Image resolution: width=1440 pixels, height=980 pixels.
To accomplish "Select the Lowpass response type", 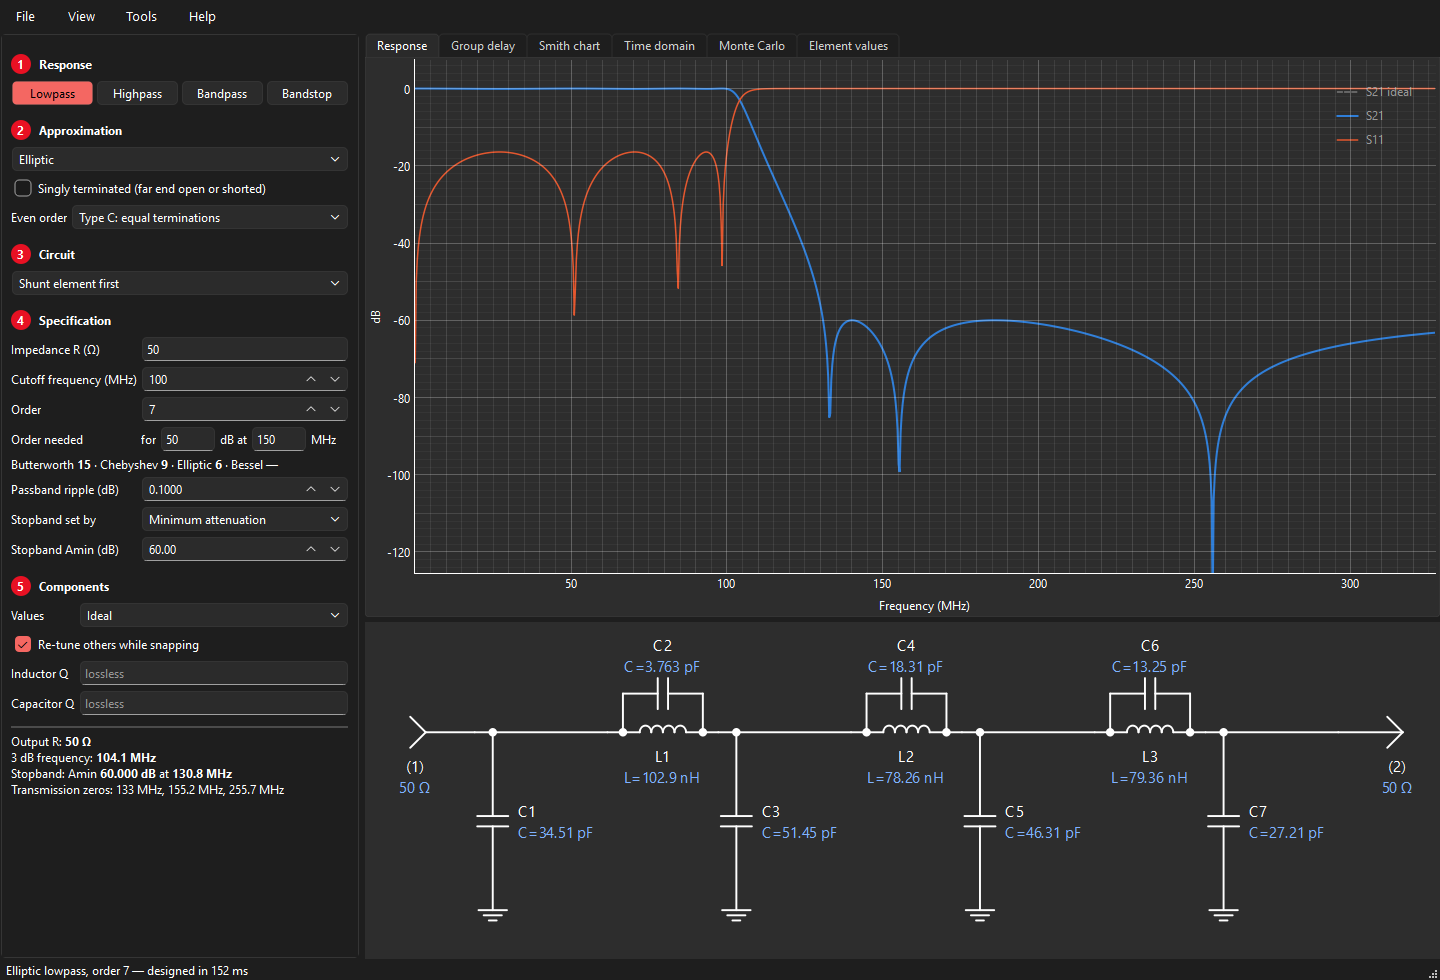I will [x=52, y=93].
